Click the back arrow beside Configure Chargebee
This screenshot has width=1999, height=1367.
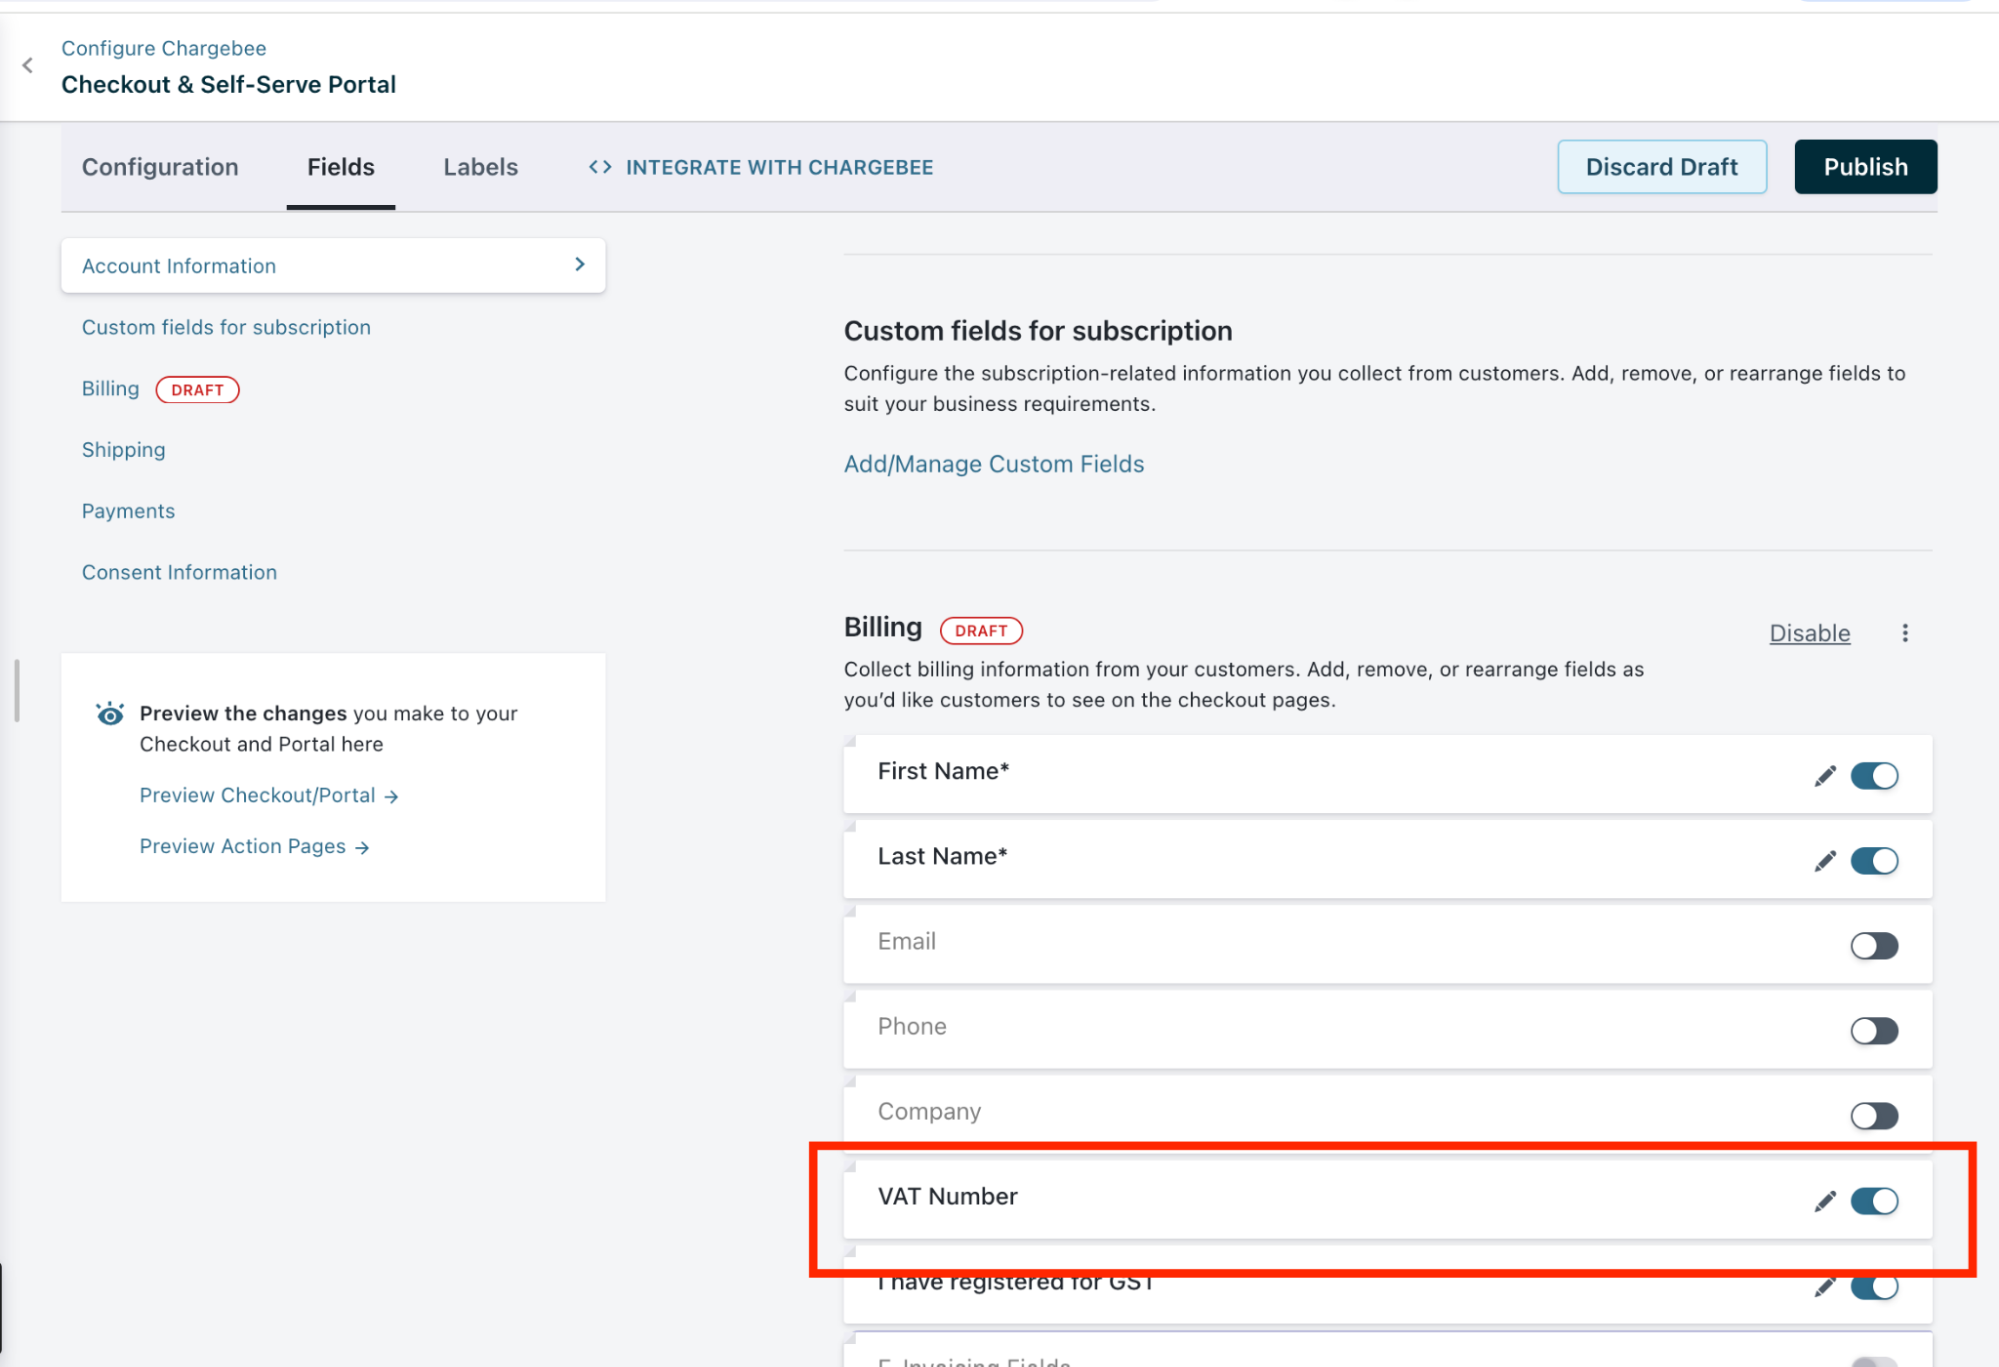[x=28, y=66]
